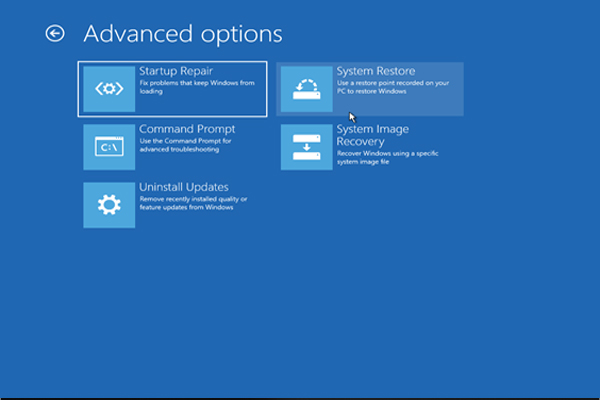Image resolution: width=600 pixels, height=400 pixels.
Task: Go back using the arrow icon
Action: point(55,34)
